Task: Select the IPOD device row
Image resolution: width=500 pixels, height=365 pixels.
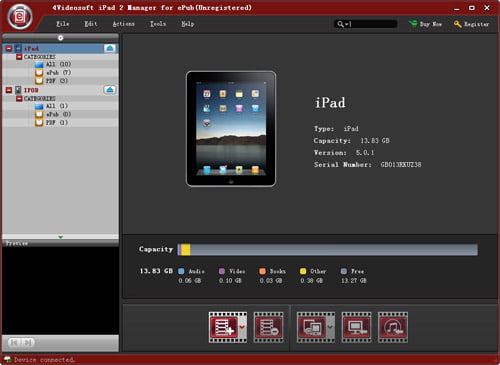Action: point(60,90)
